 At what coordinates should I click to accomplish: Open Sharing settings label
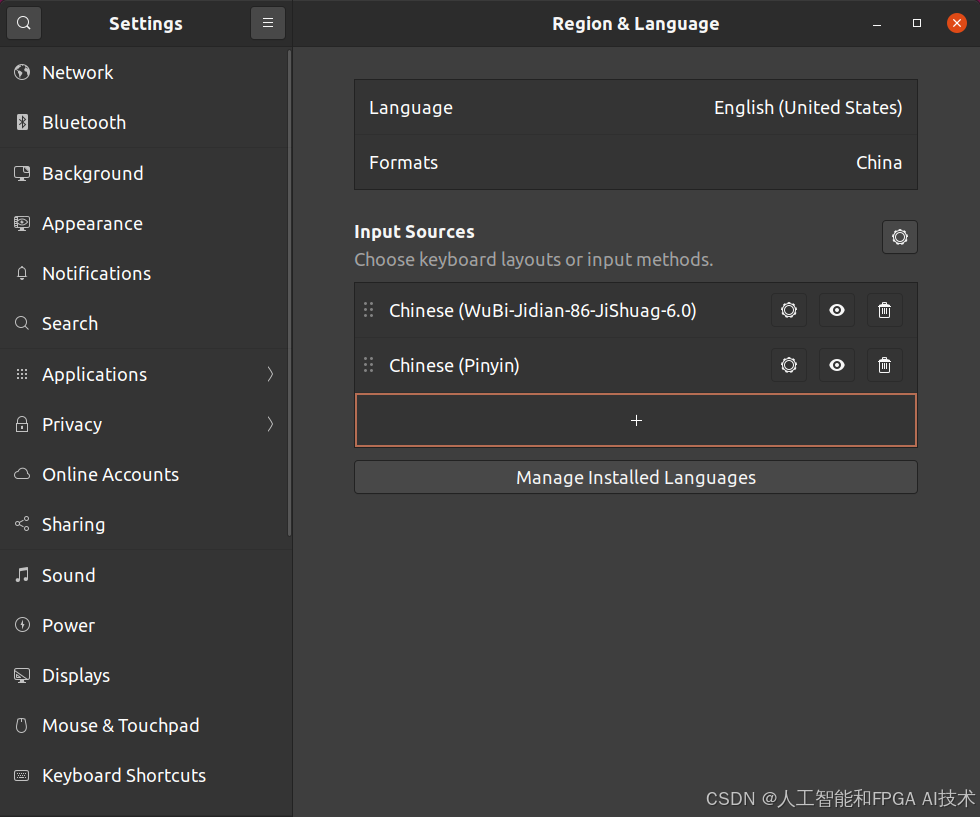click(73, 524)
